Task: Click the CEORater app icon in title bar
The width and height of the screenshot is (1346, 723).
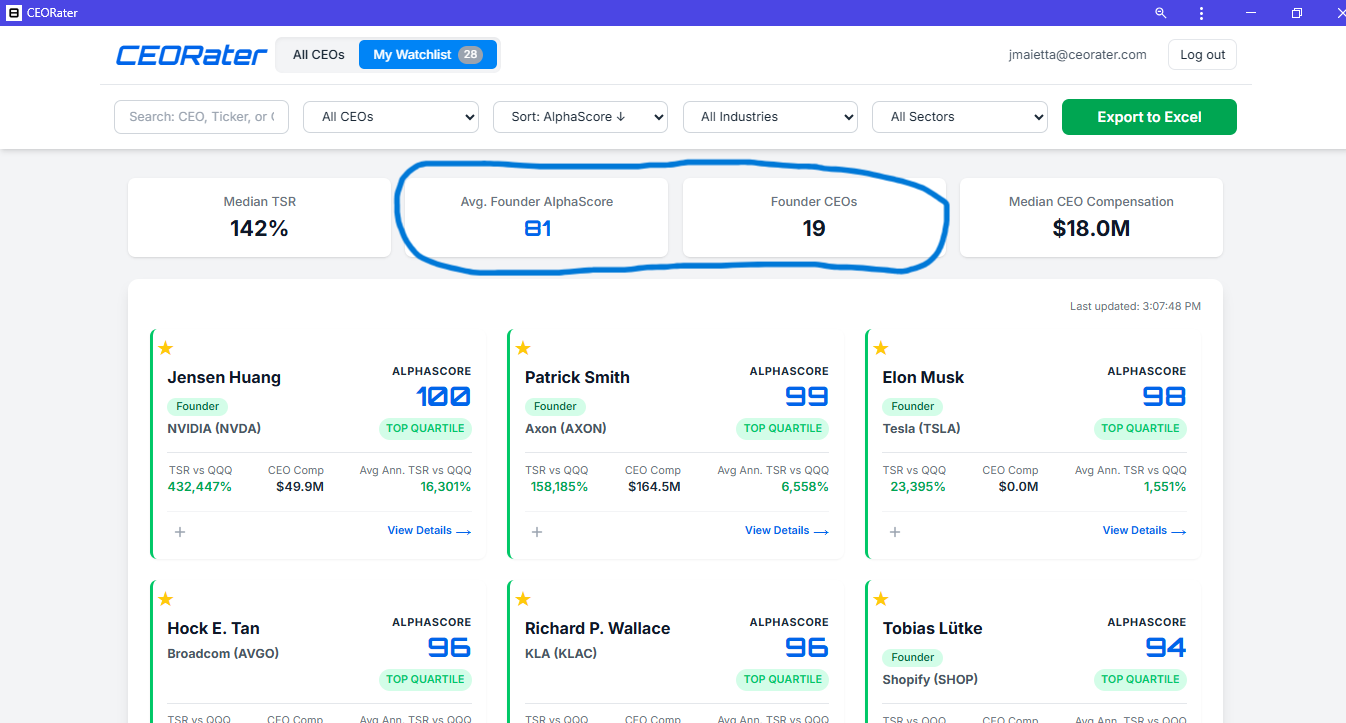Action: click(x=13, y=13)
